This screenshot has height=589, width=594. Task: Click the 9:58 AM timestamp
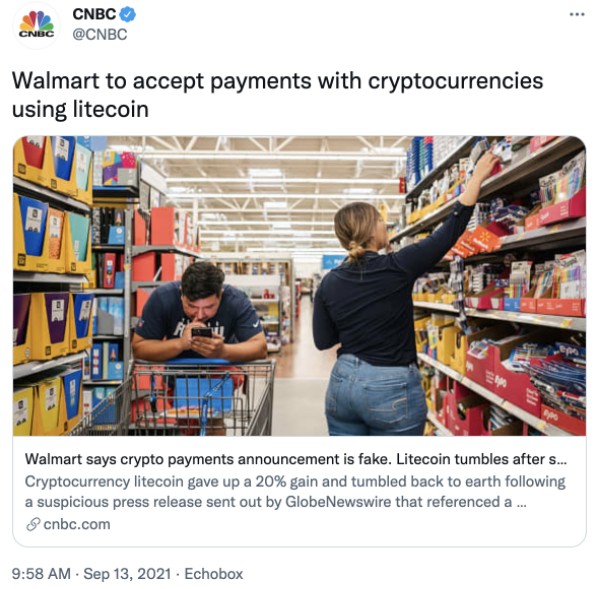[41, 573]
